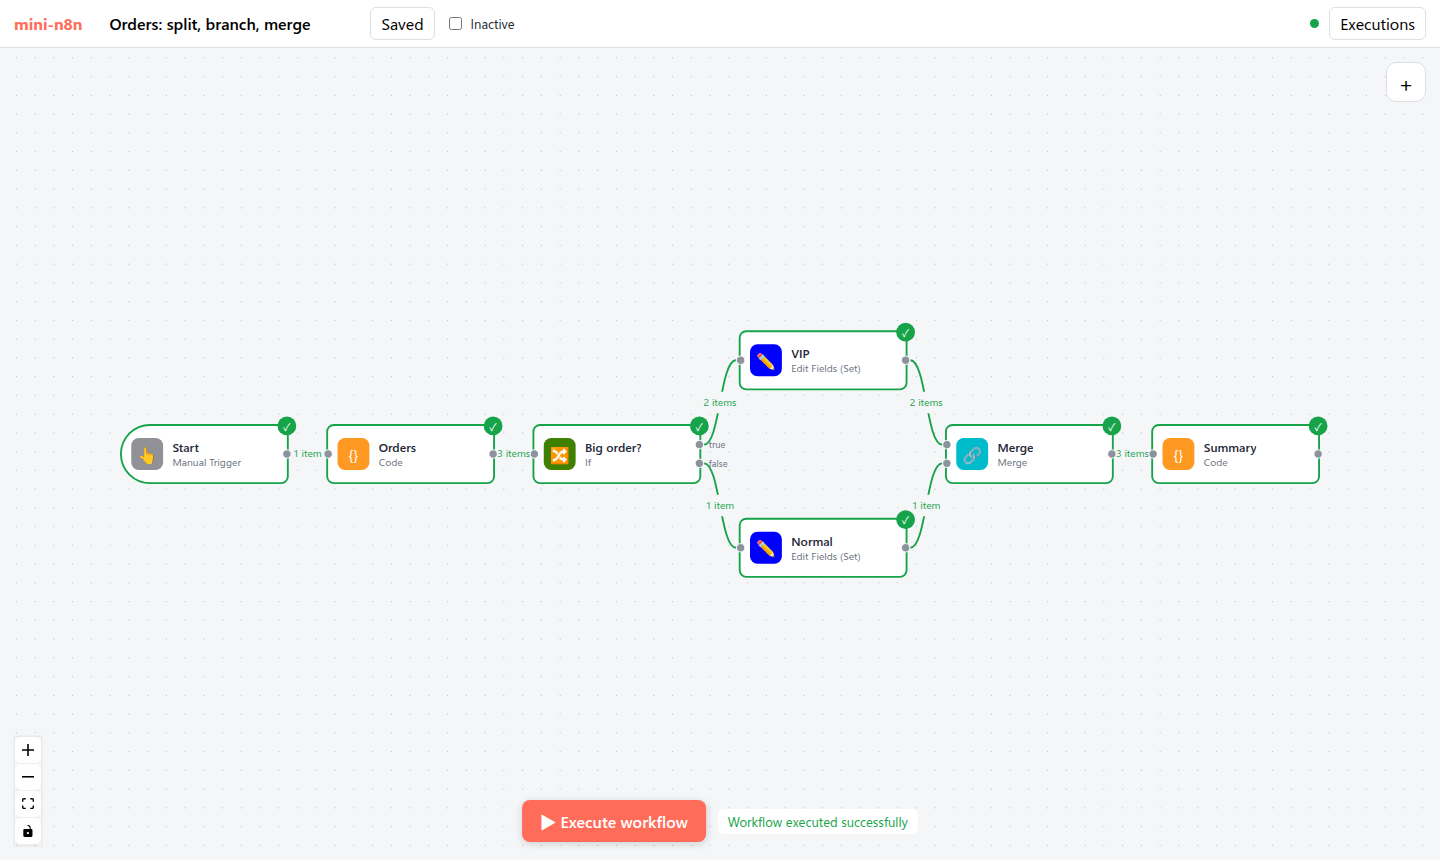
Task: Click the success checkmark on Summary node
Action: pos(1318,426)
